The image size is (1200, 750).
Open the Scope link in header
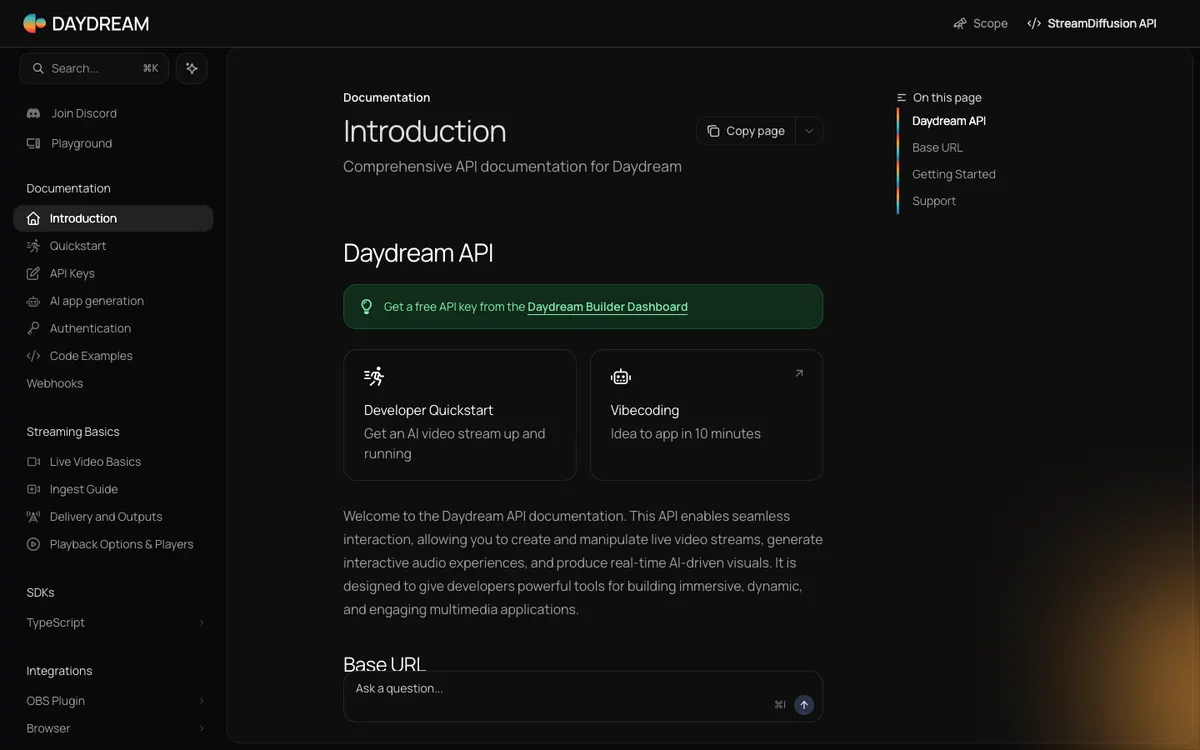click(980, 23)
